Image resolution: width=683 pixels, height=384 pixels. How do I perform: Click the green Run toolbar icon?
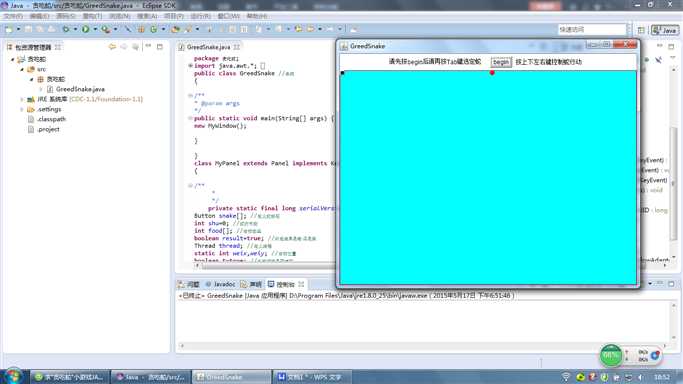(x=85, y=29)
